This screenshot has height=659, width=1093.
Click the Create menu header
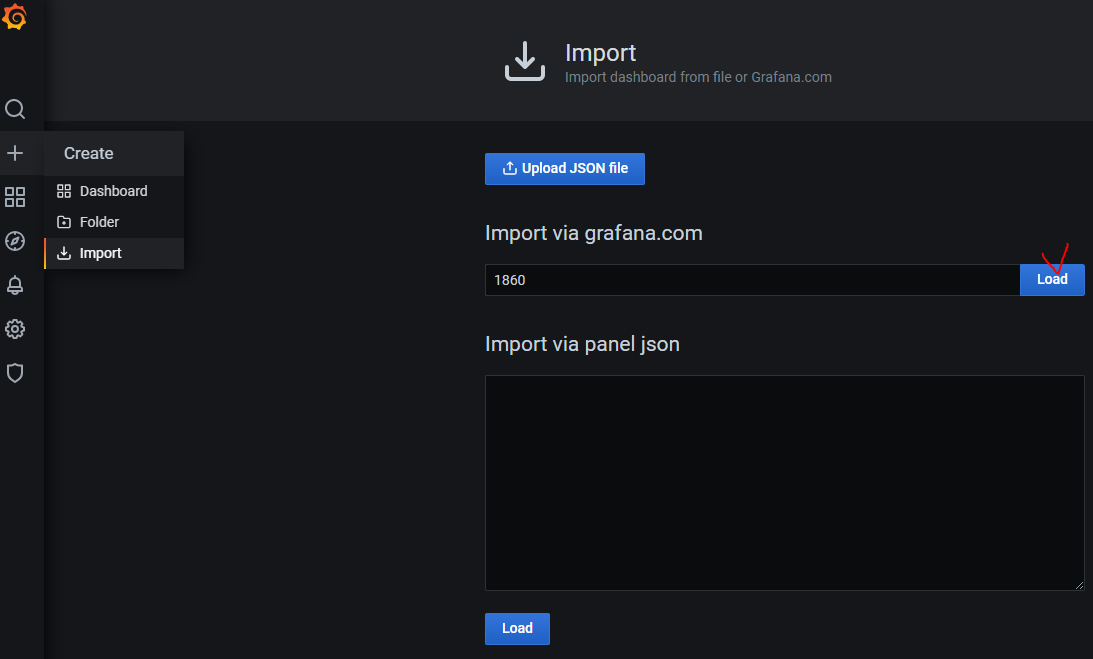pyautogui.click(x=114, y=153)
